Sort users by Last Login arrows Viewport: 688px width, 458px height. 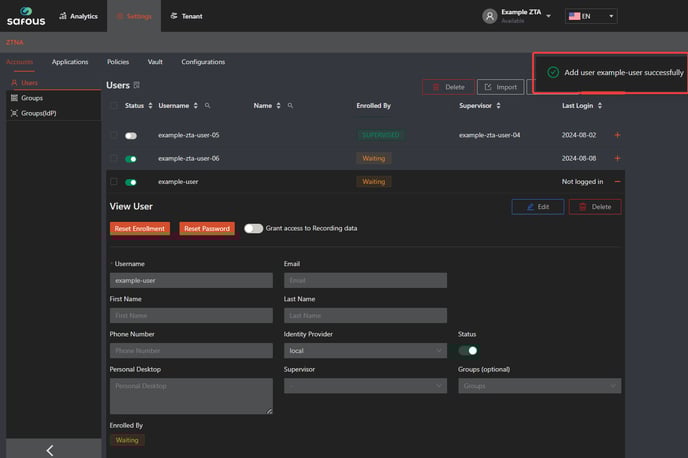point(599,105)
